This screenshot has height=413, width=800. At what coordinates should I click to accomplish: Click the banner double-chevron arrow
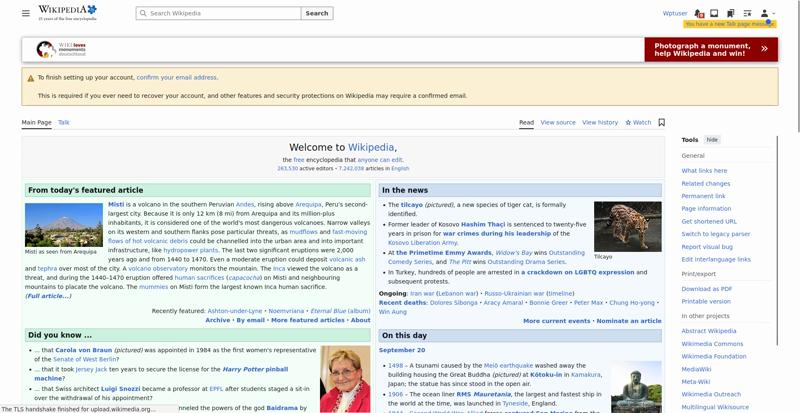(x=764, y=49)
